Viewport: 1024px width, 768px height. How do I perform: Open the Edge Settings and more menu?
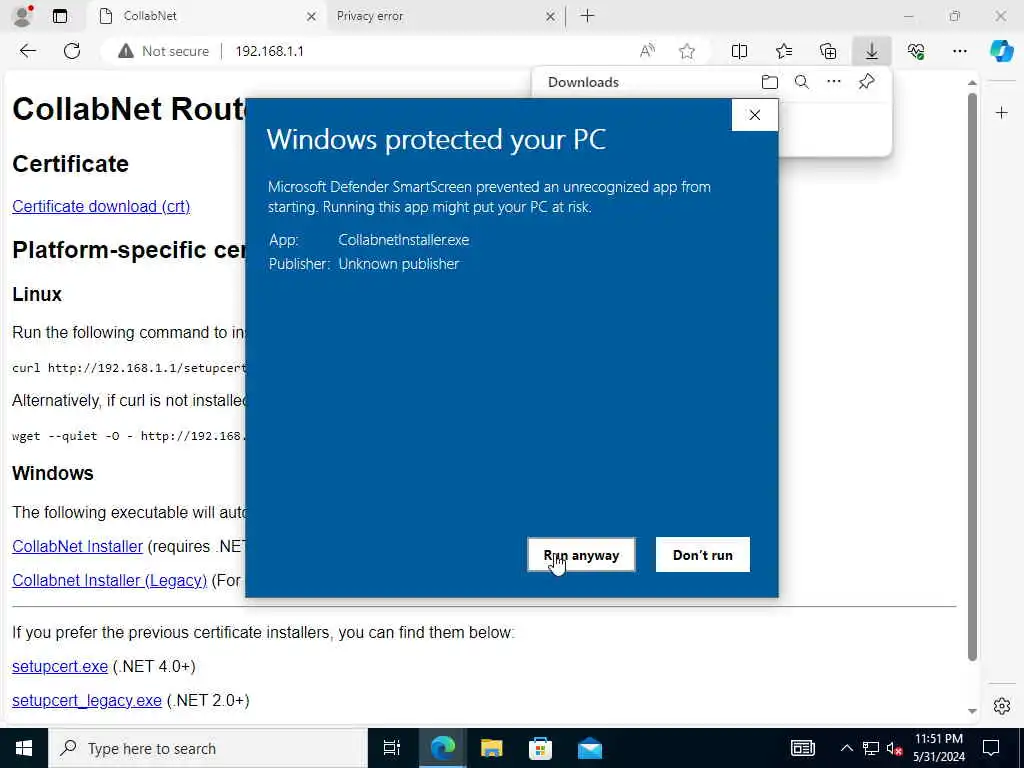[x=960, y=51]
